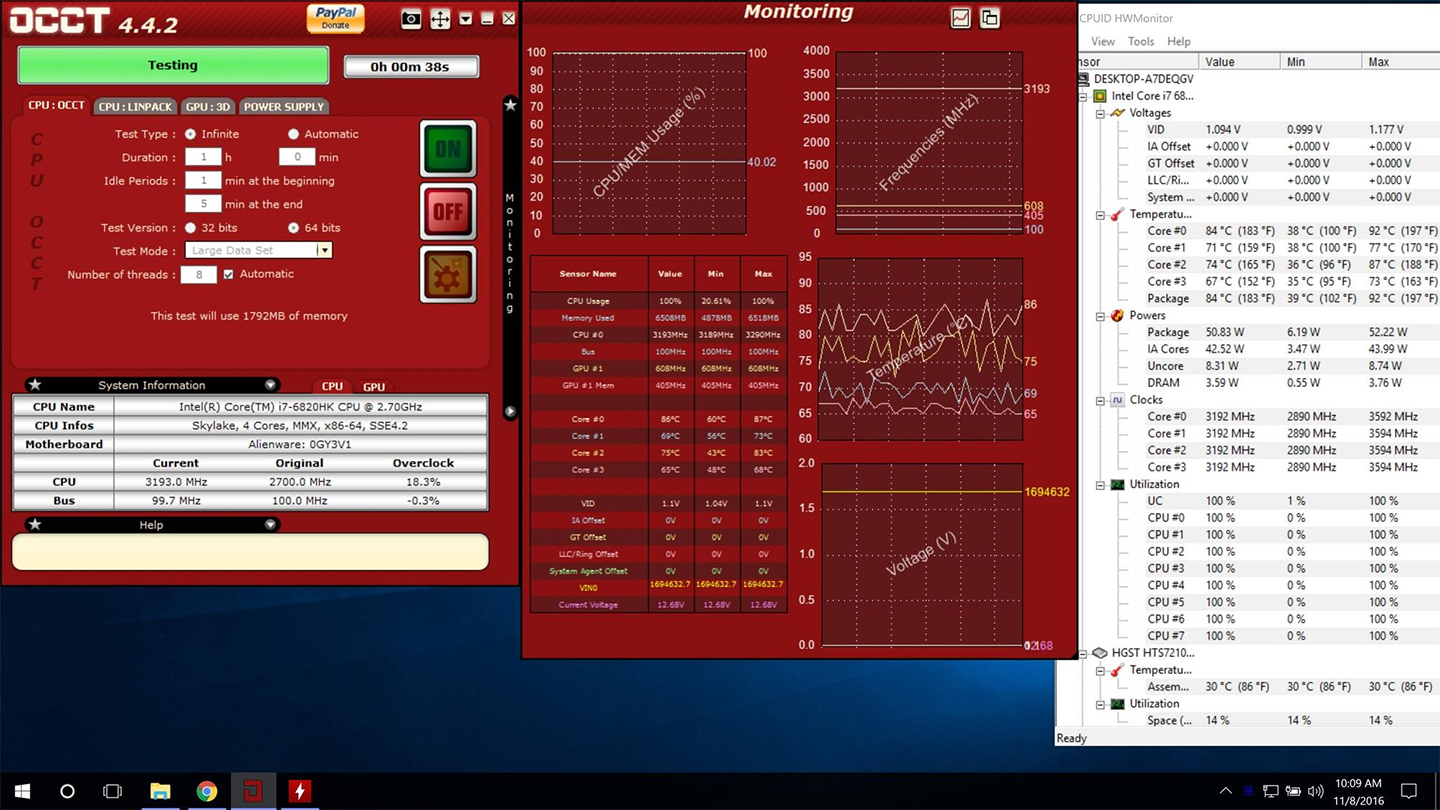Click the Clocks waveform icon
The image size is (1440, 810).
coord(1117,400)
